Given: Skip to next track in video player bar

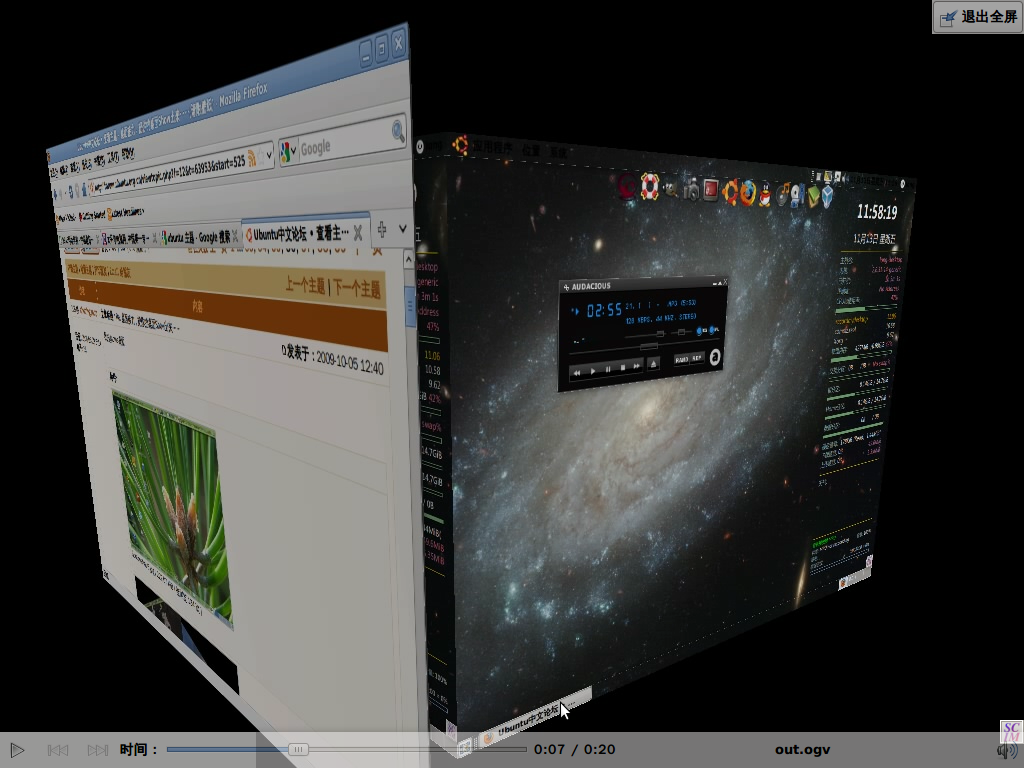Looking at the screenshot, I should pyautogui.click(x=98, y=750).
